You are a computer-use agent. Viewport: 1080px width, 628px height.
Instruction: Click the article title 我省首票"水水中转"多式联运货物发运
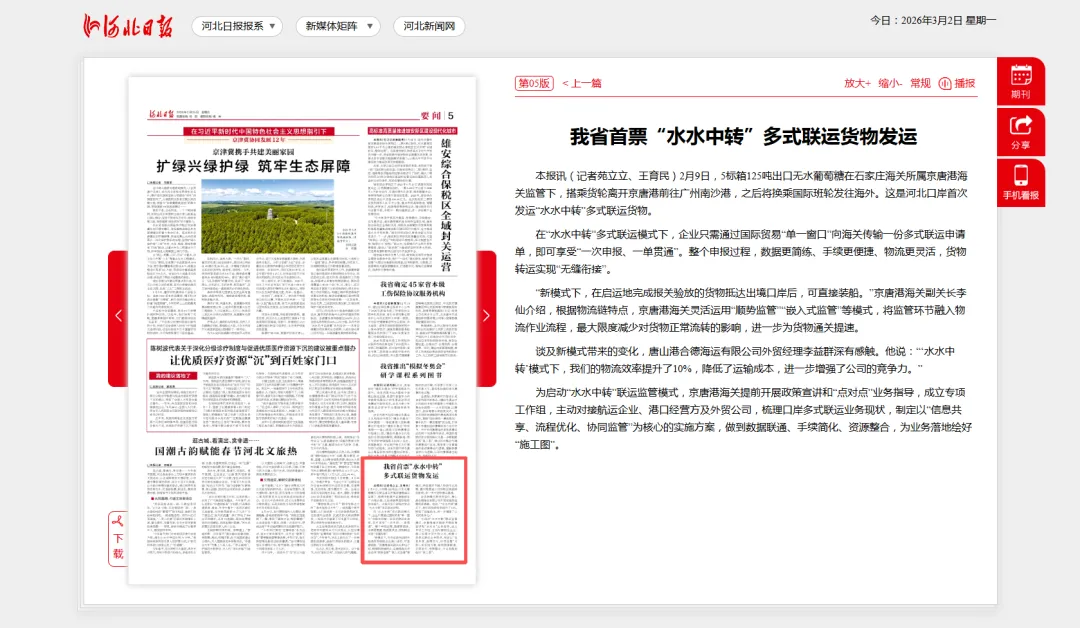[x=744, y=136]
